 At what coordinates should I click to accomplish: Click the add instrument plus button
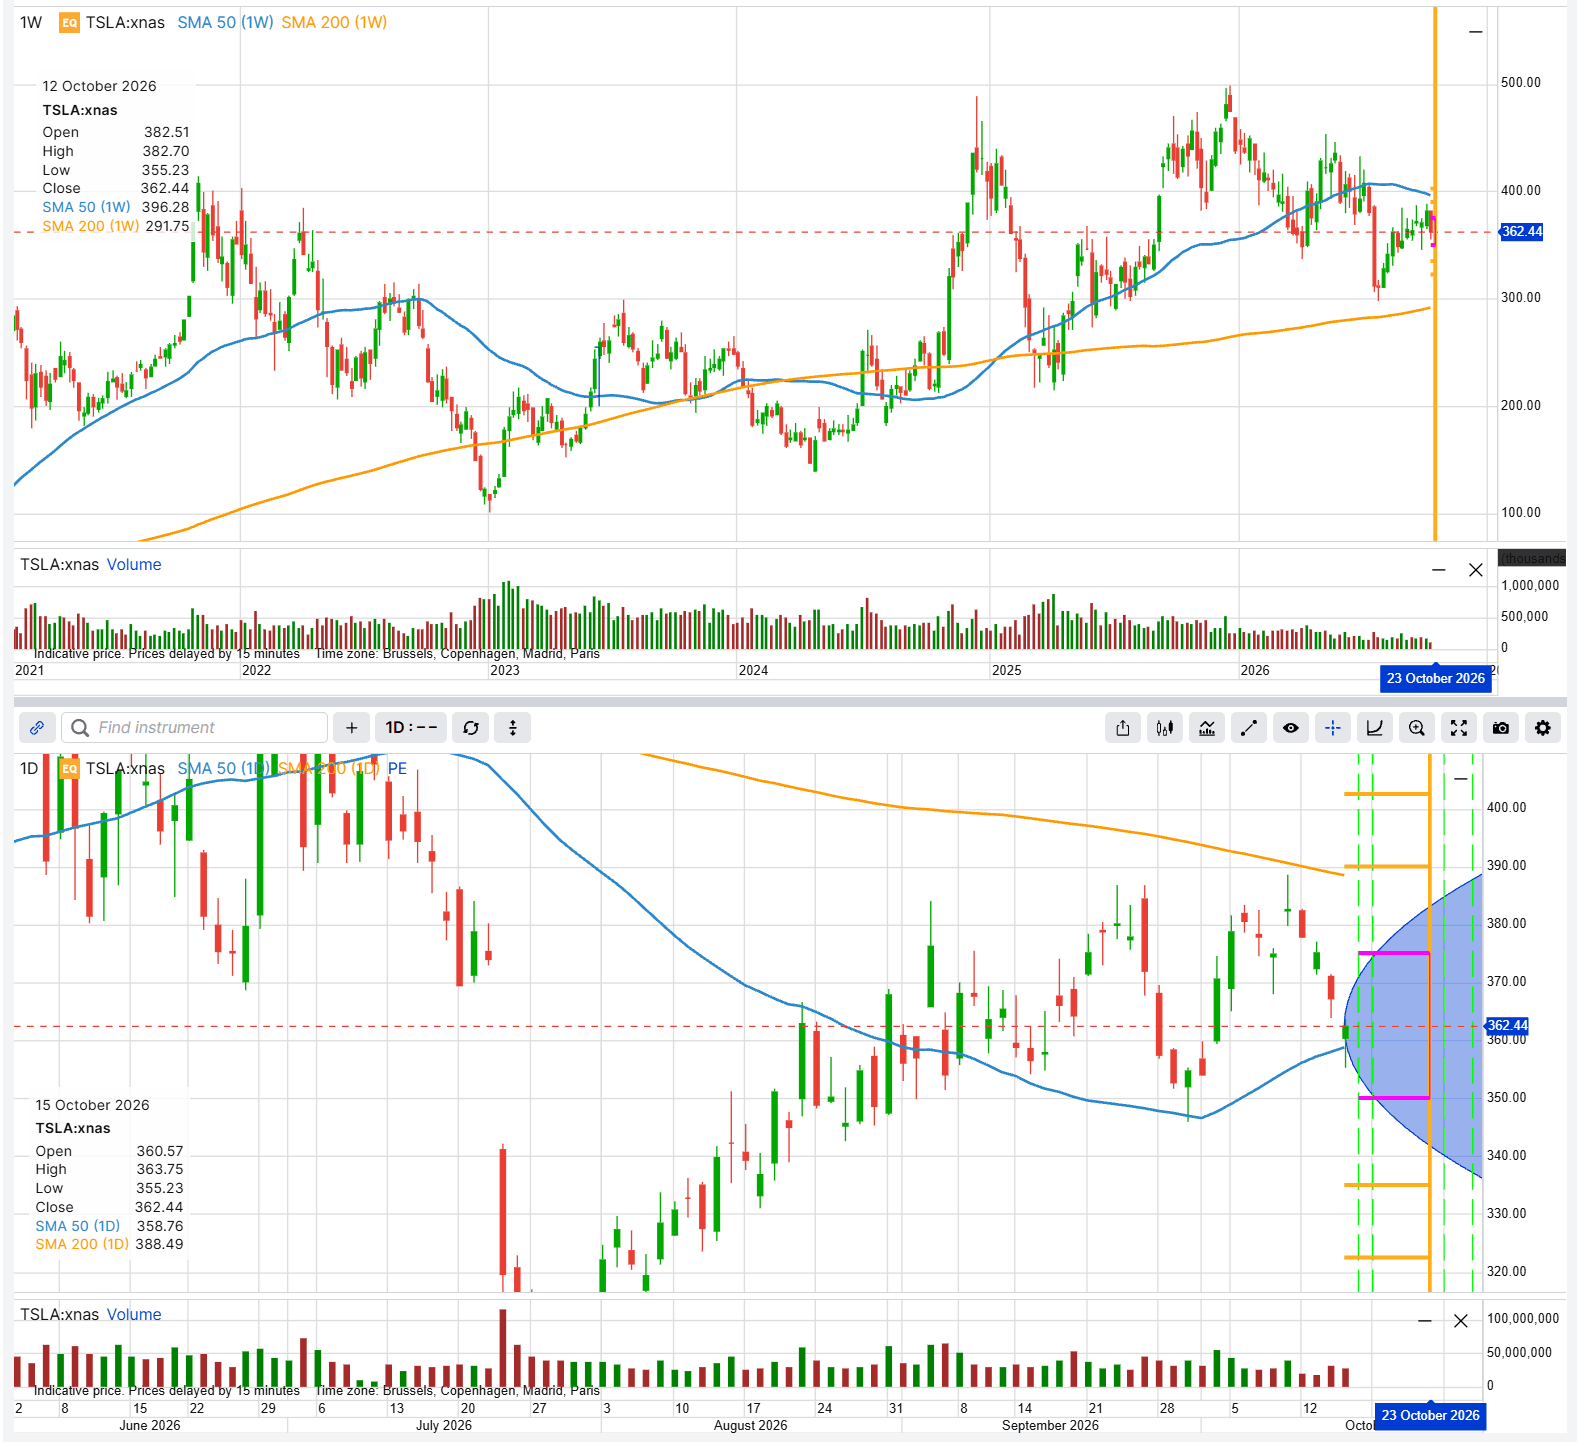point(351,728)
